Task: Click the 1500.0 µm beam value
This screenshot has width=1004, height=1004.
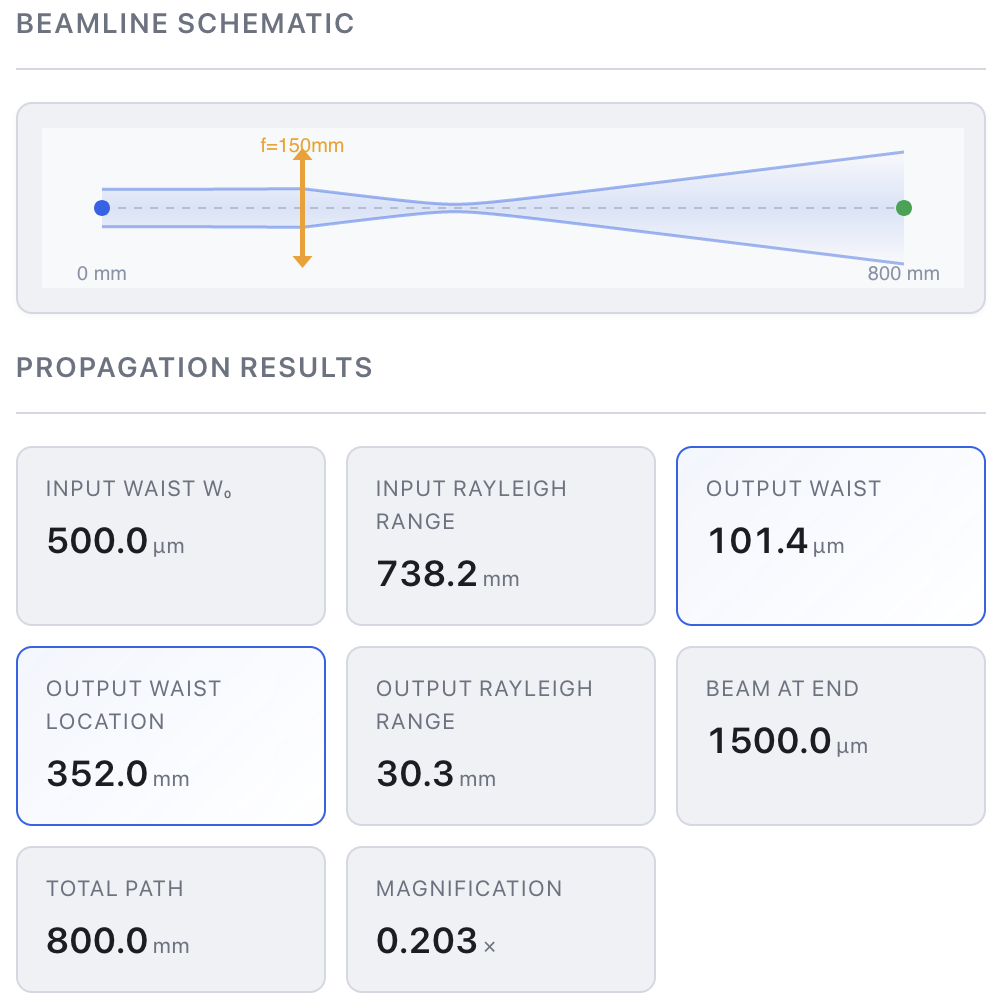Action: 770,742
